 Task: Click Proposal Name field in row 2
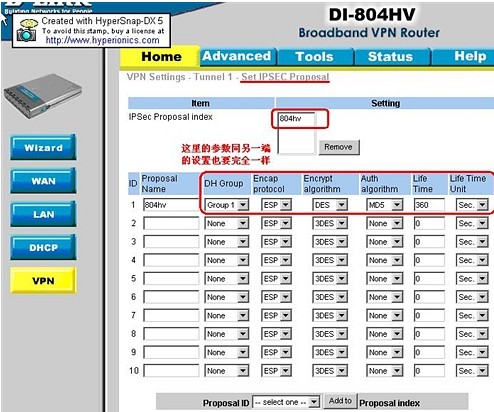click(x=171, y=223)
